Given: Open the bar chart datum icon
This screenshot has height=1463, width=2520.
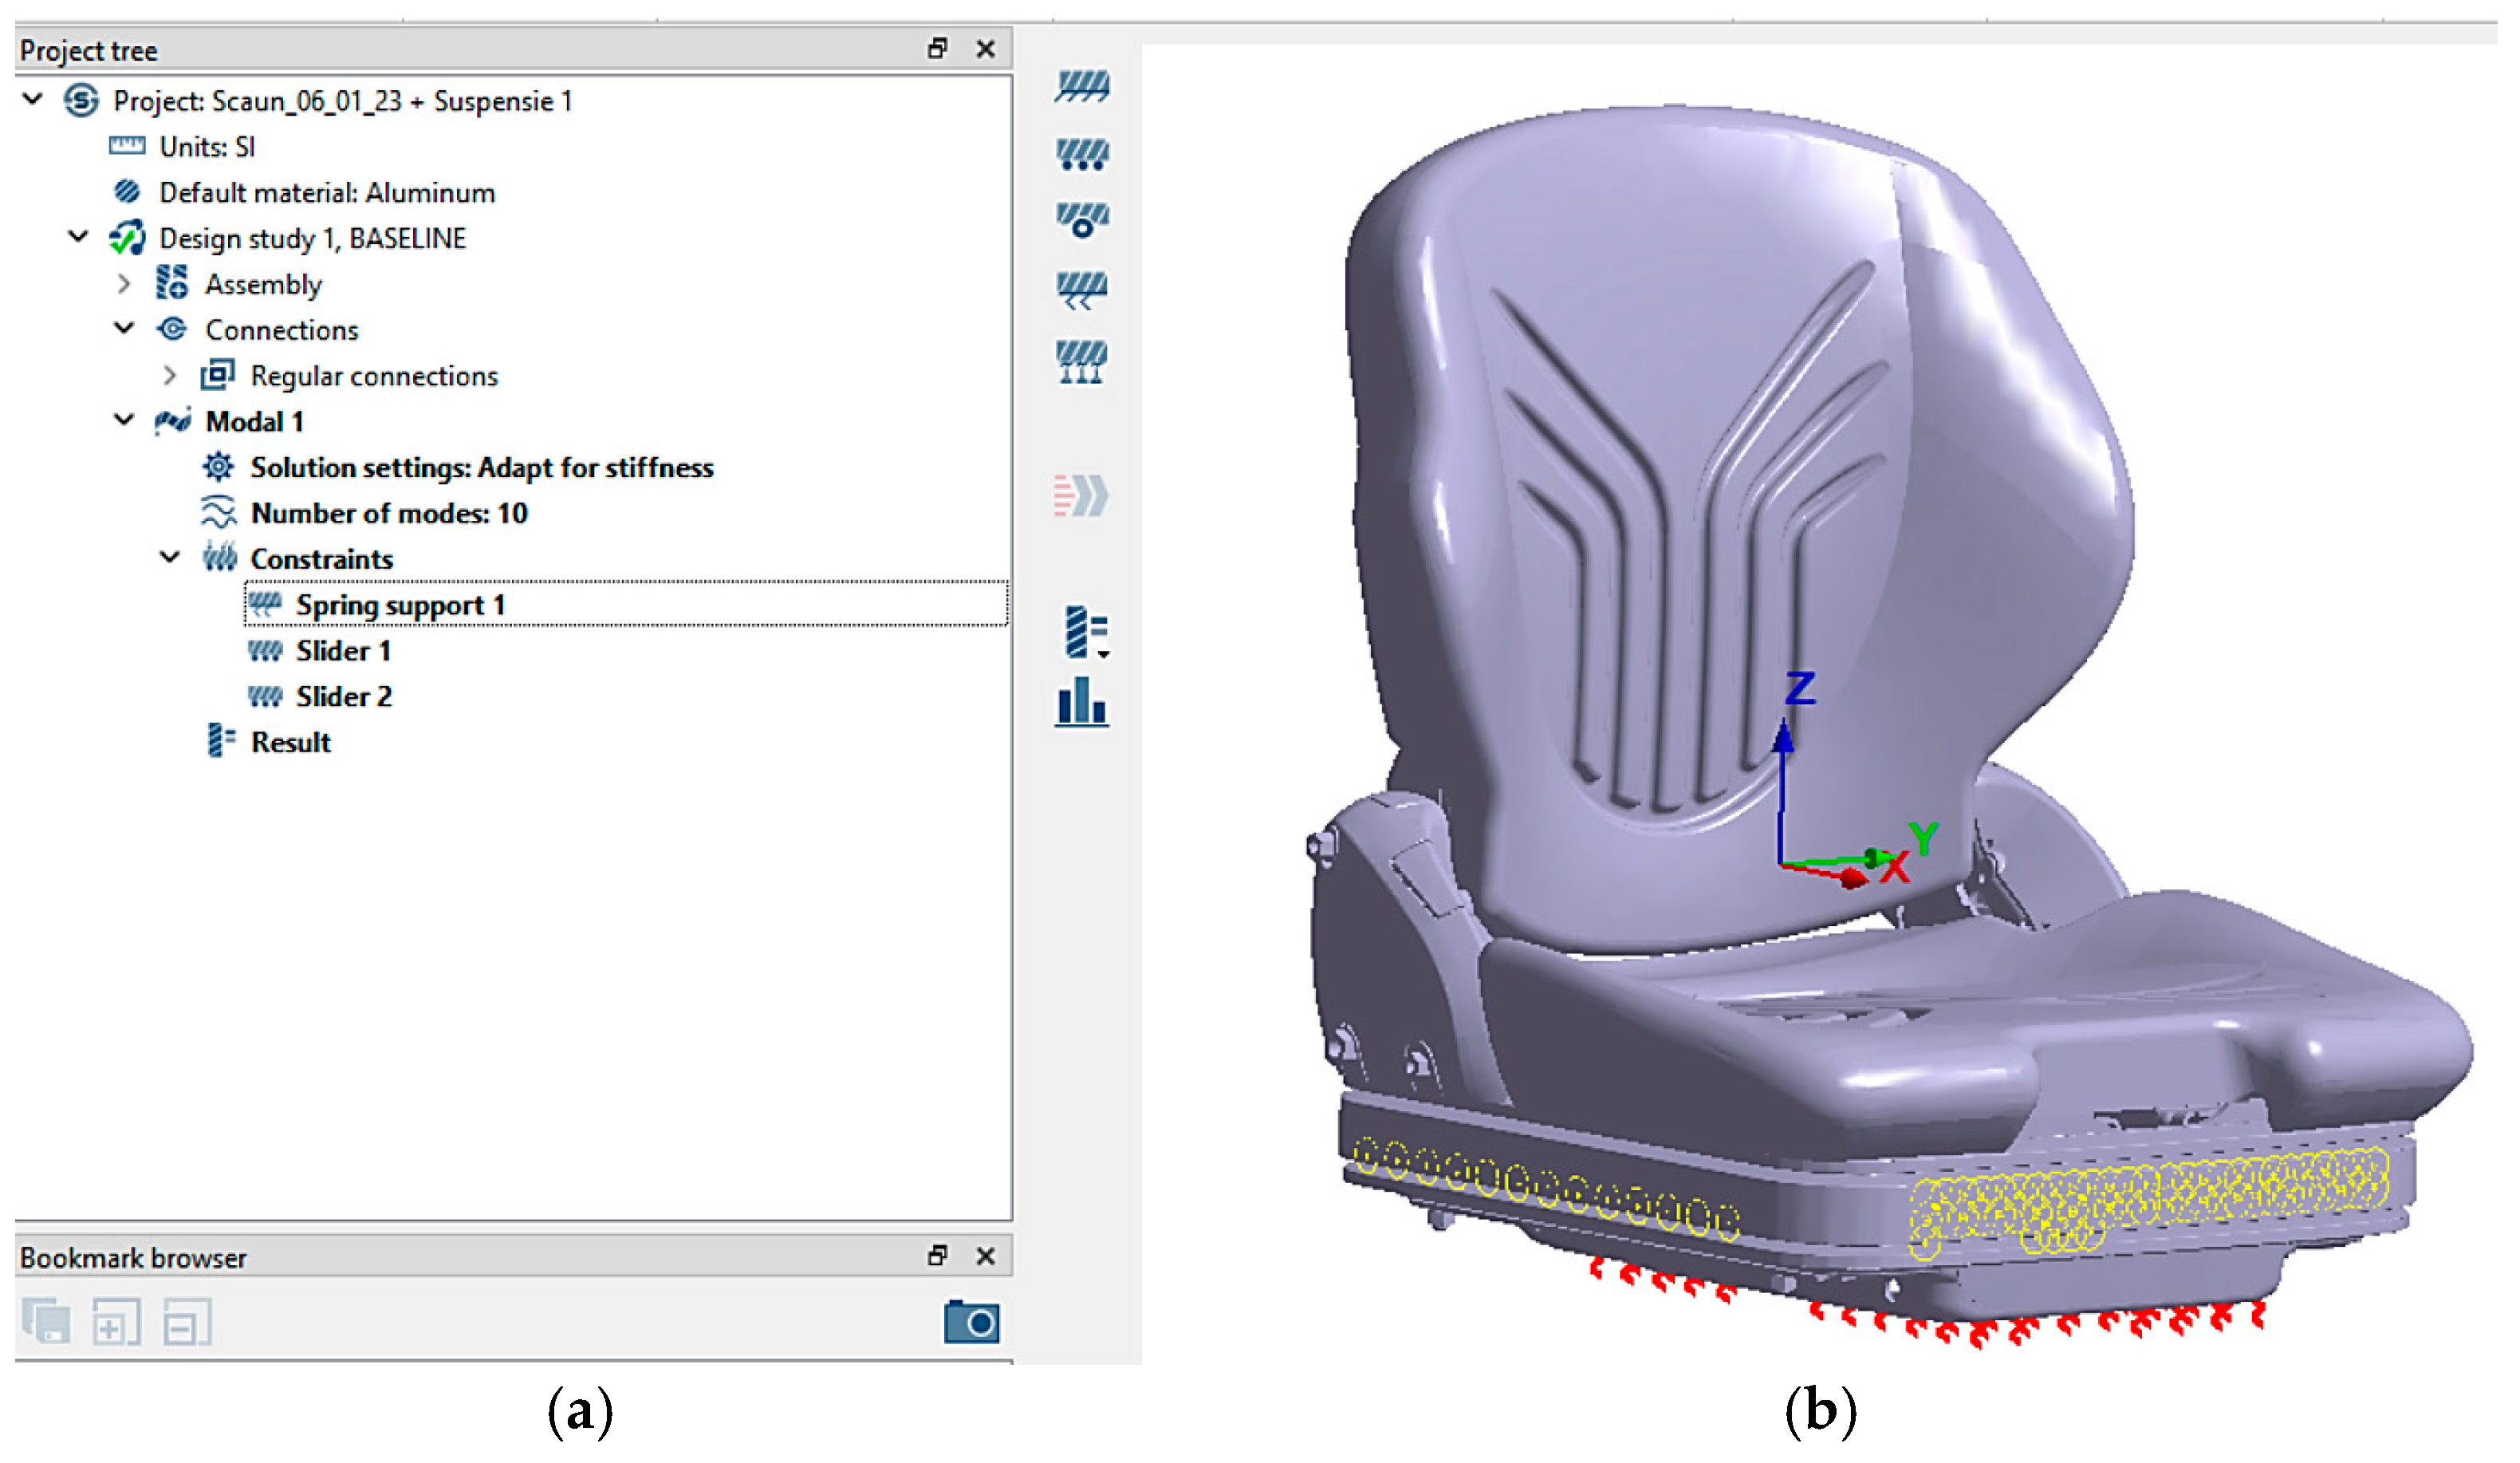Looking at the screenshot, I should 1081,702.
